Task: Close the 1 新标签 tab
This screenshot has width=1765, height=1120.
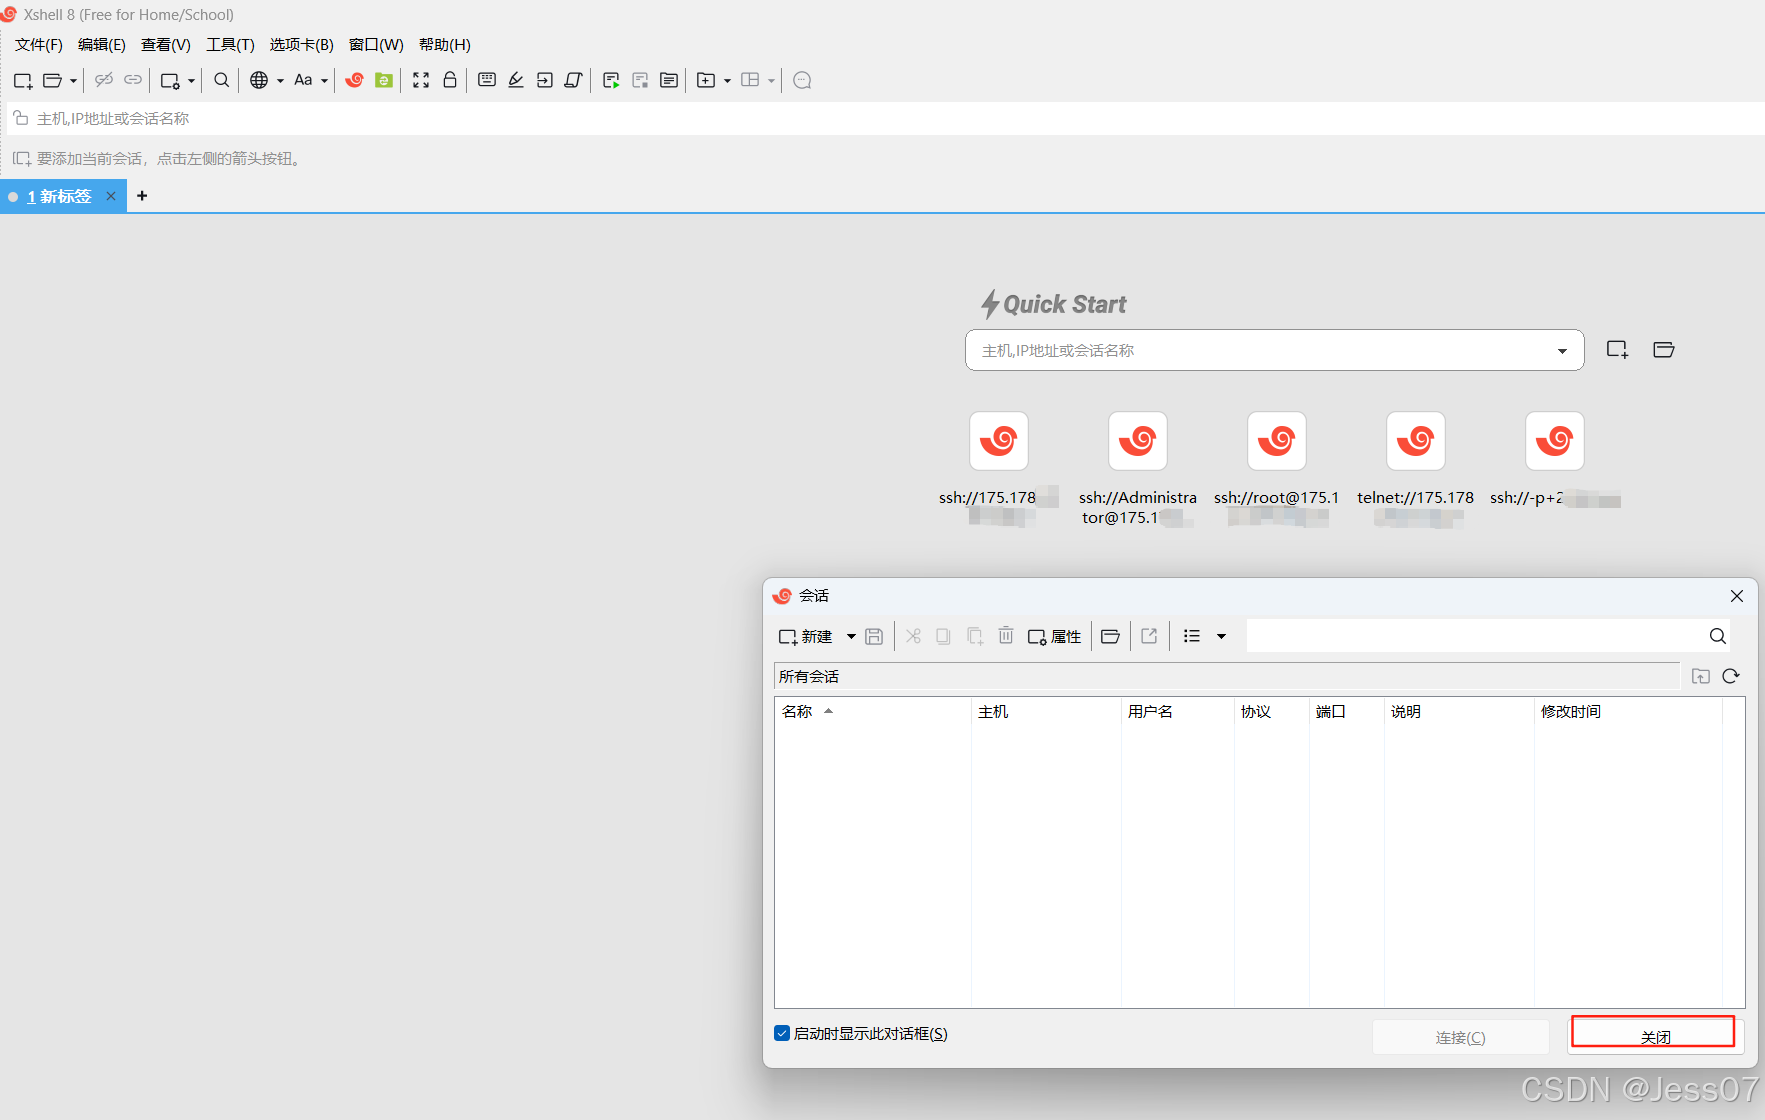Action: [111, 196]
